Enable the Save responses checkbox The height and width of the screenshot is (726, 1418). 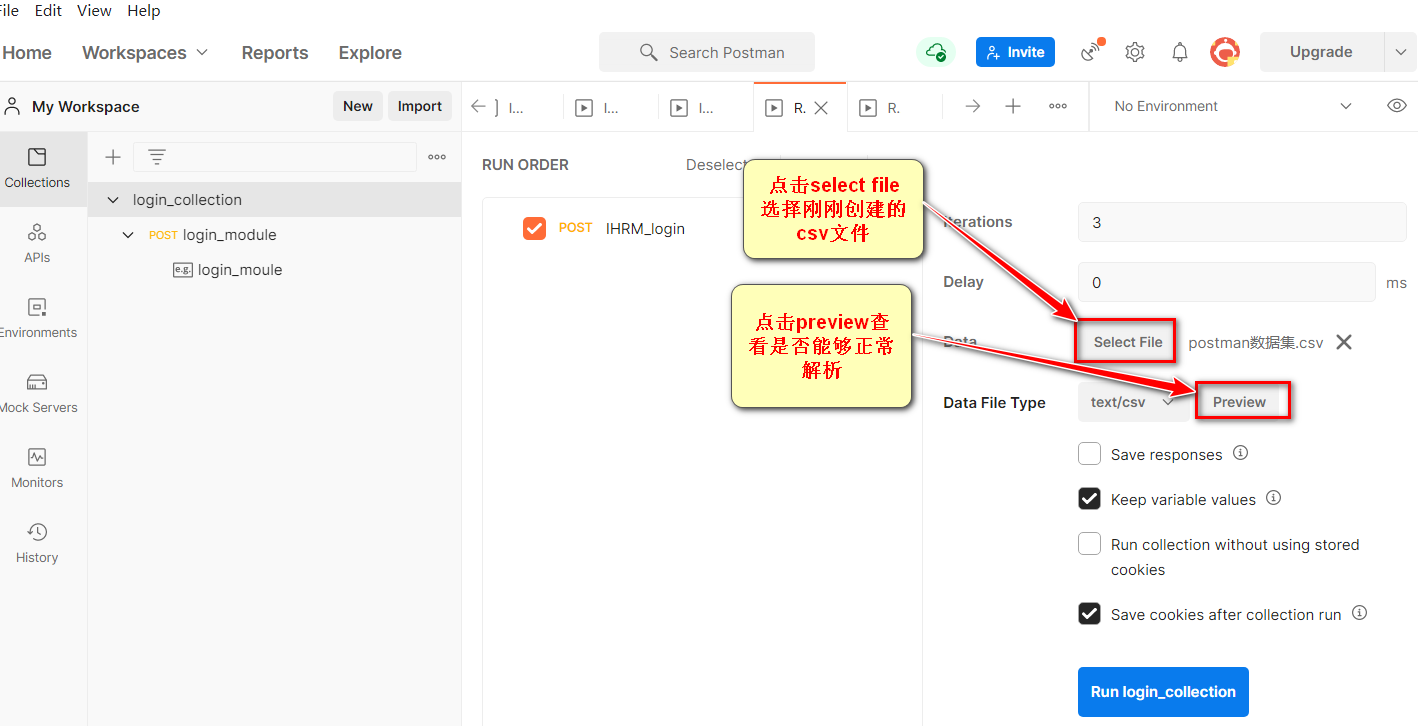pos(1089,454)
